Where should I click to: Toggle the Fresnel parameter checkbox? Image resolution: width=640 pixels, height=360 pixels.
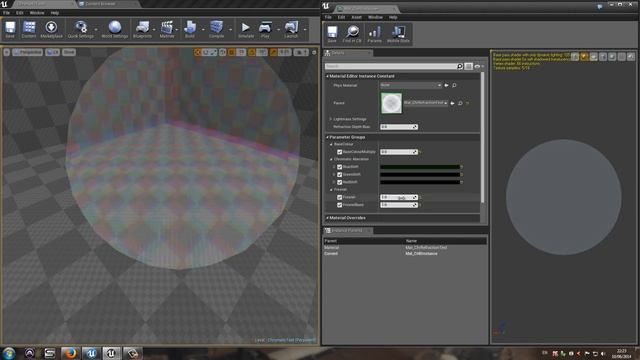340,197
